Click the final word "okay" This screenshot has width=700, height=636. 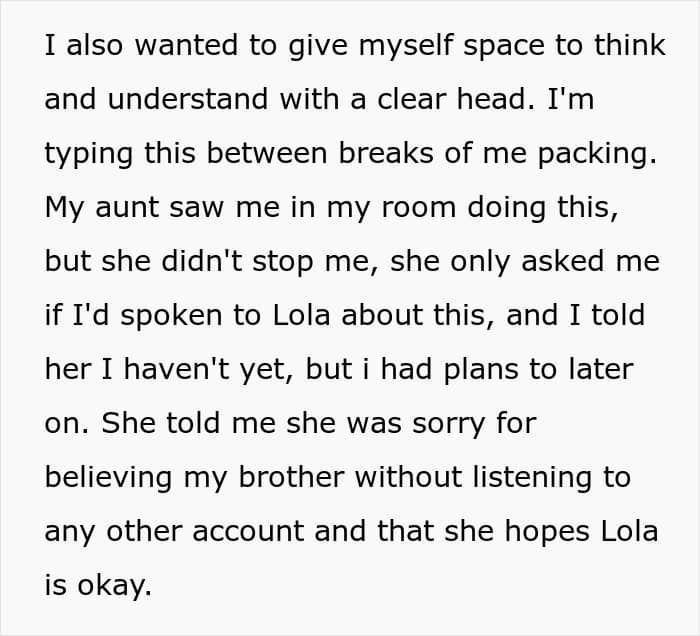pyautogui.click(x=115, y=585)
